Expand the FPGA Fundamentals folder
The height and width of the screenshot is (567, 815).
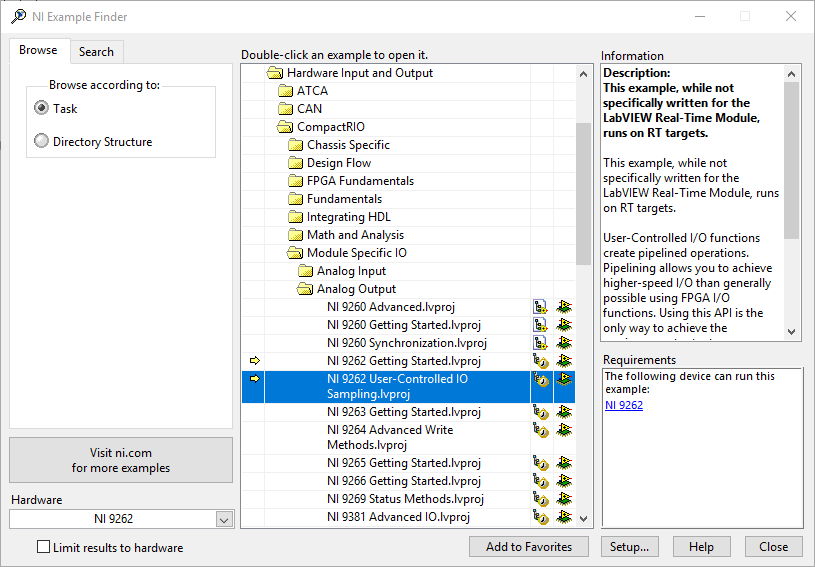pos(295,181)
